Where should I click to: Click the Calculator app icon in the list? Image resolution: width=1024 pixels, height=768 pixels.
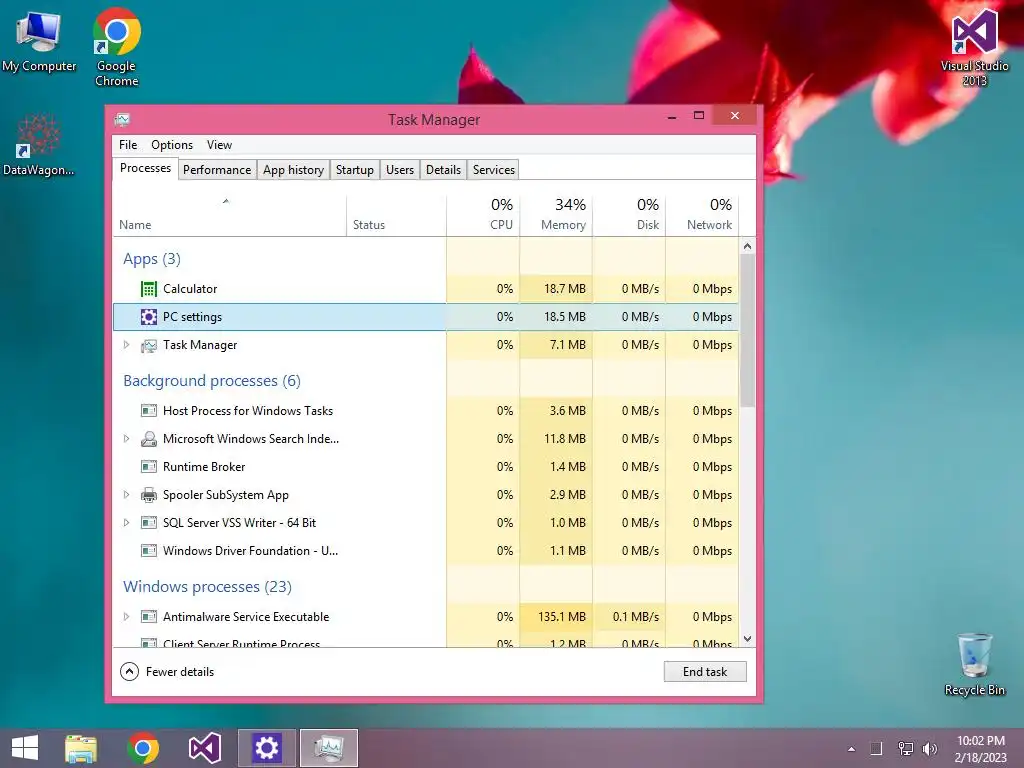click(149, 289)
